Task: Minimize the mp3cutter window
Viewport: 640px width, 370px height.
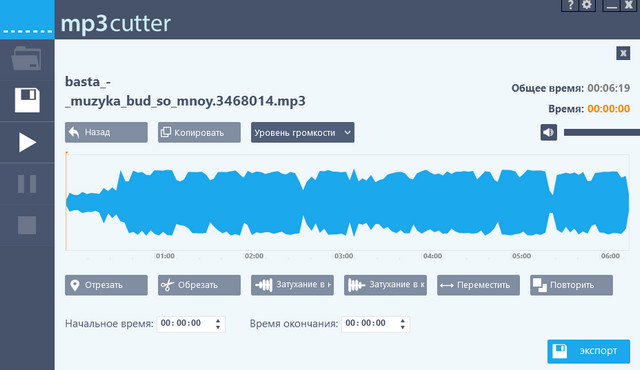Action: pyautogui.click(x=611, y=5)
